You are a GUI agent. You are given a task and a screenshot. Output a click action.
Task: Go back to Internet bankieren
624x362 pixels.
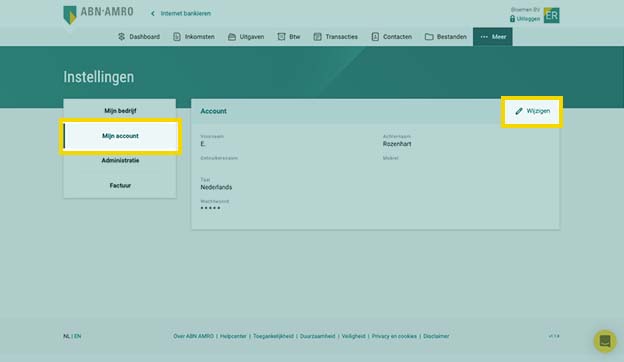(181, 14)
